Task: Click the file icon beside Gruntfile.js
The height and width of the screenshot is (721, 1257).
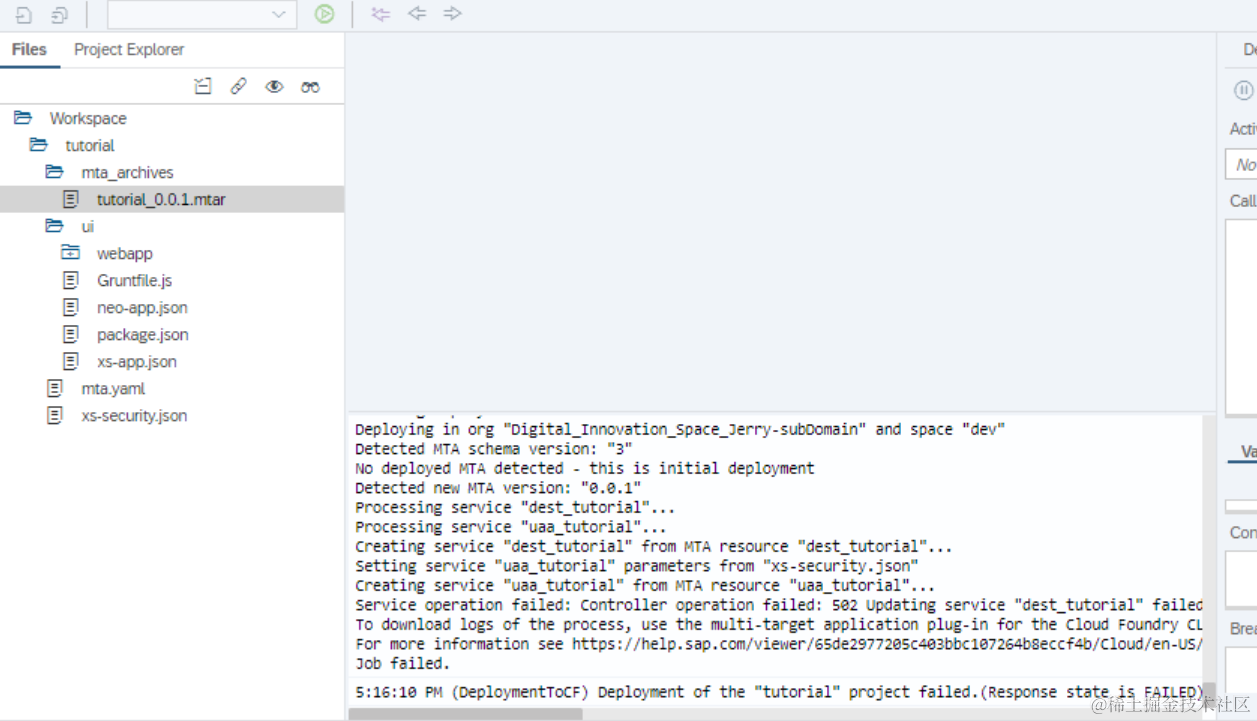Action: (x=70, y=280)
